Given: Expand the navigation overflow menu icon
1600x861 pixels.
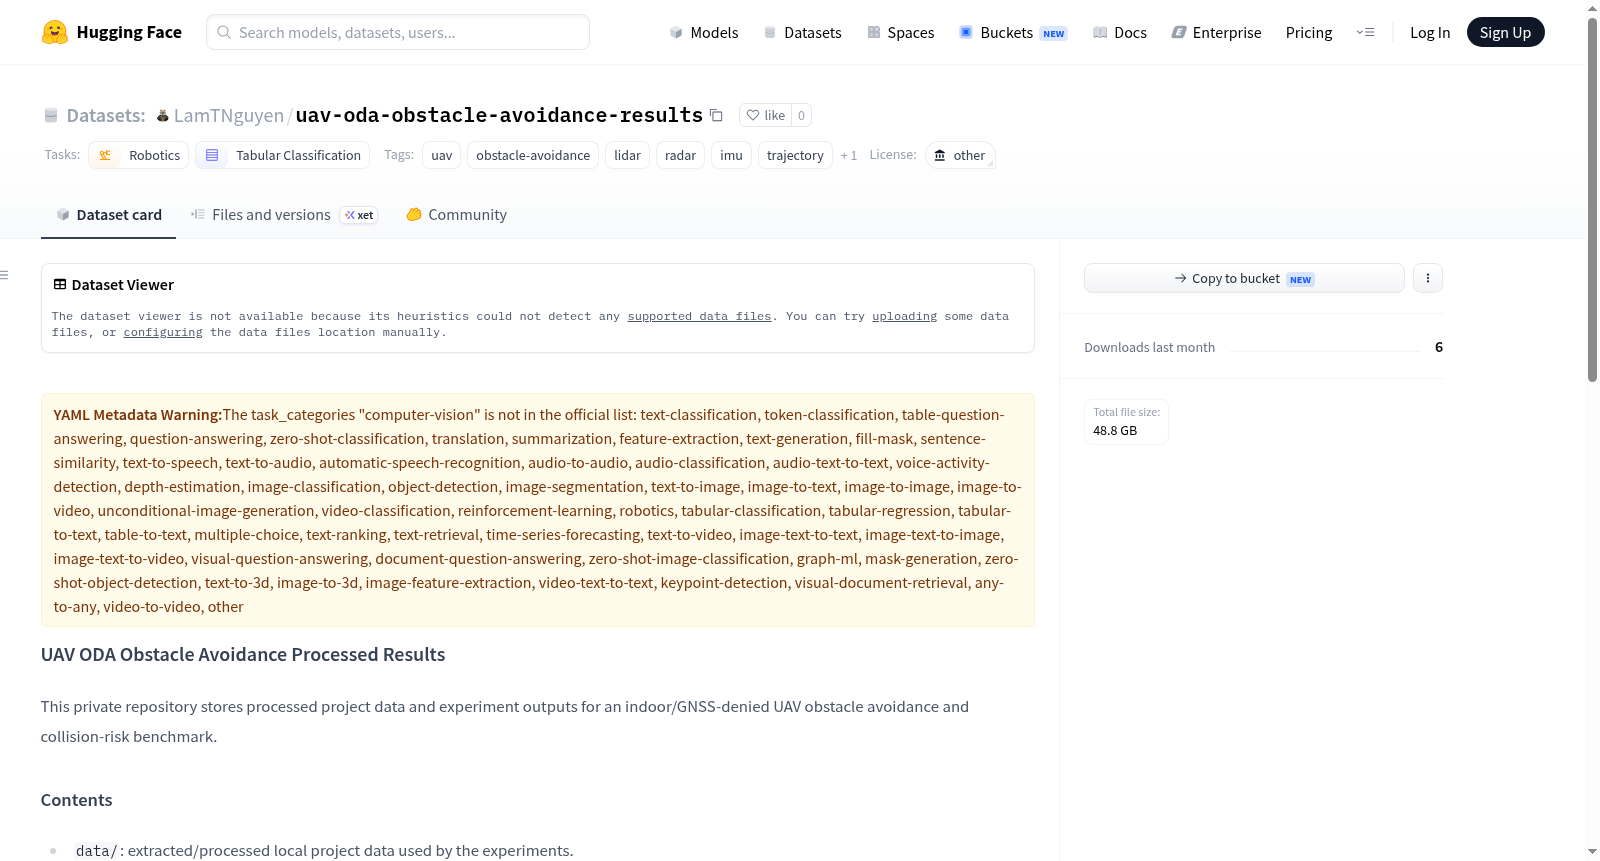Looking at the screenshot, I should (1365, 32).
